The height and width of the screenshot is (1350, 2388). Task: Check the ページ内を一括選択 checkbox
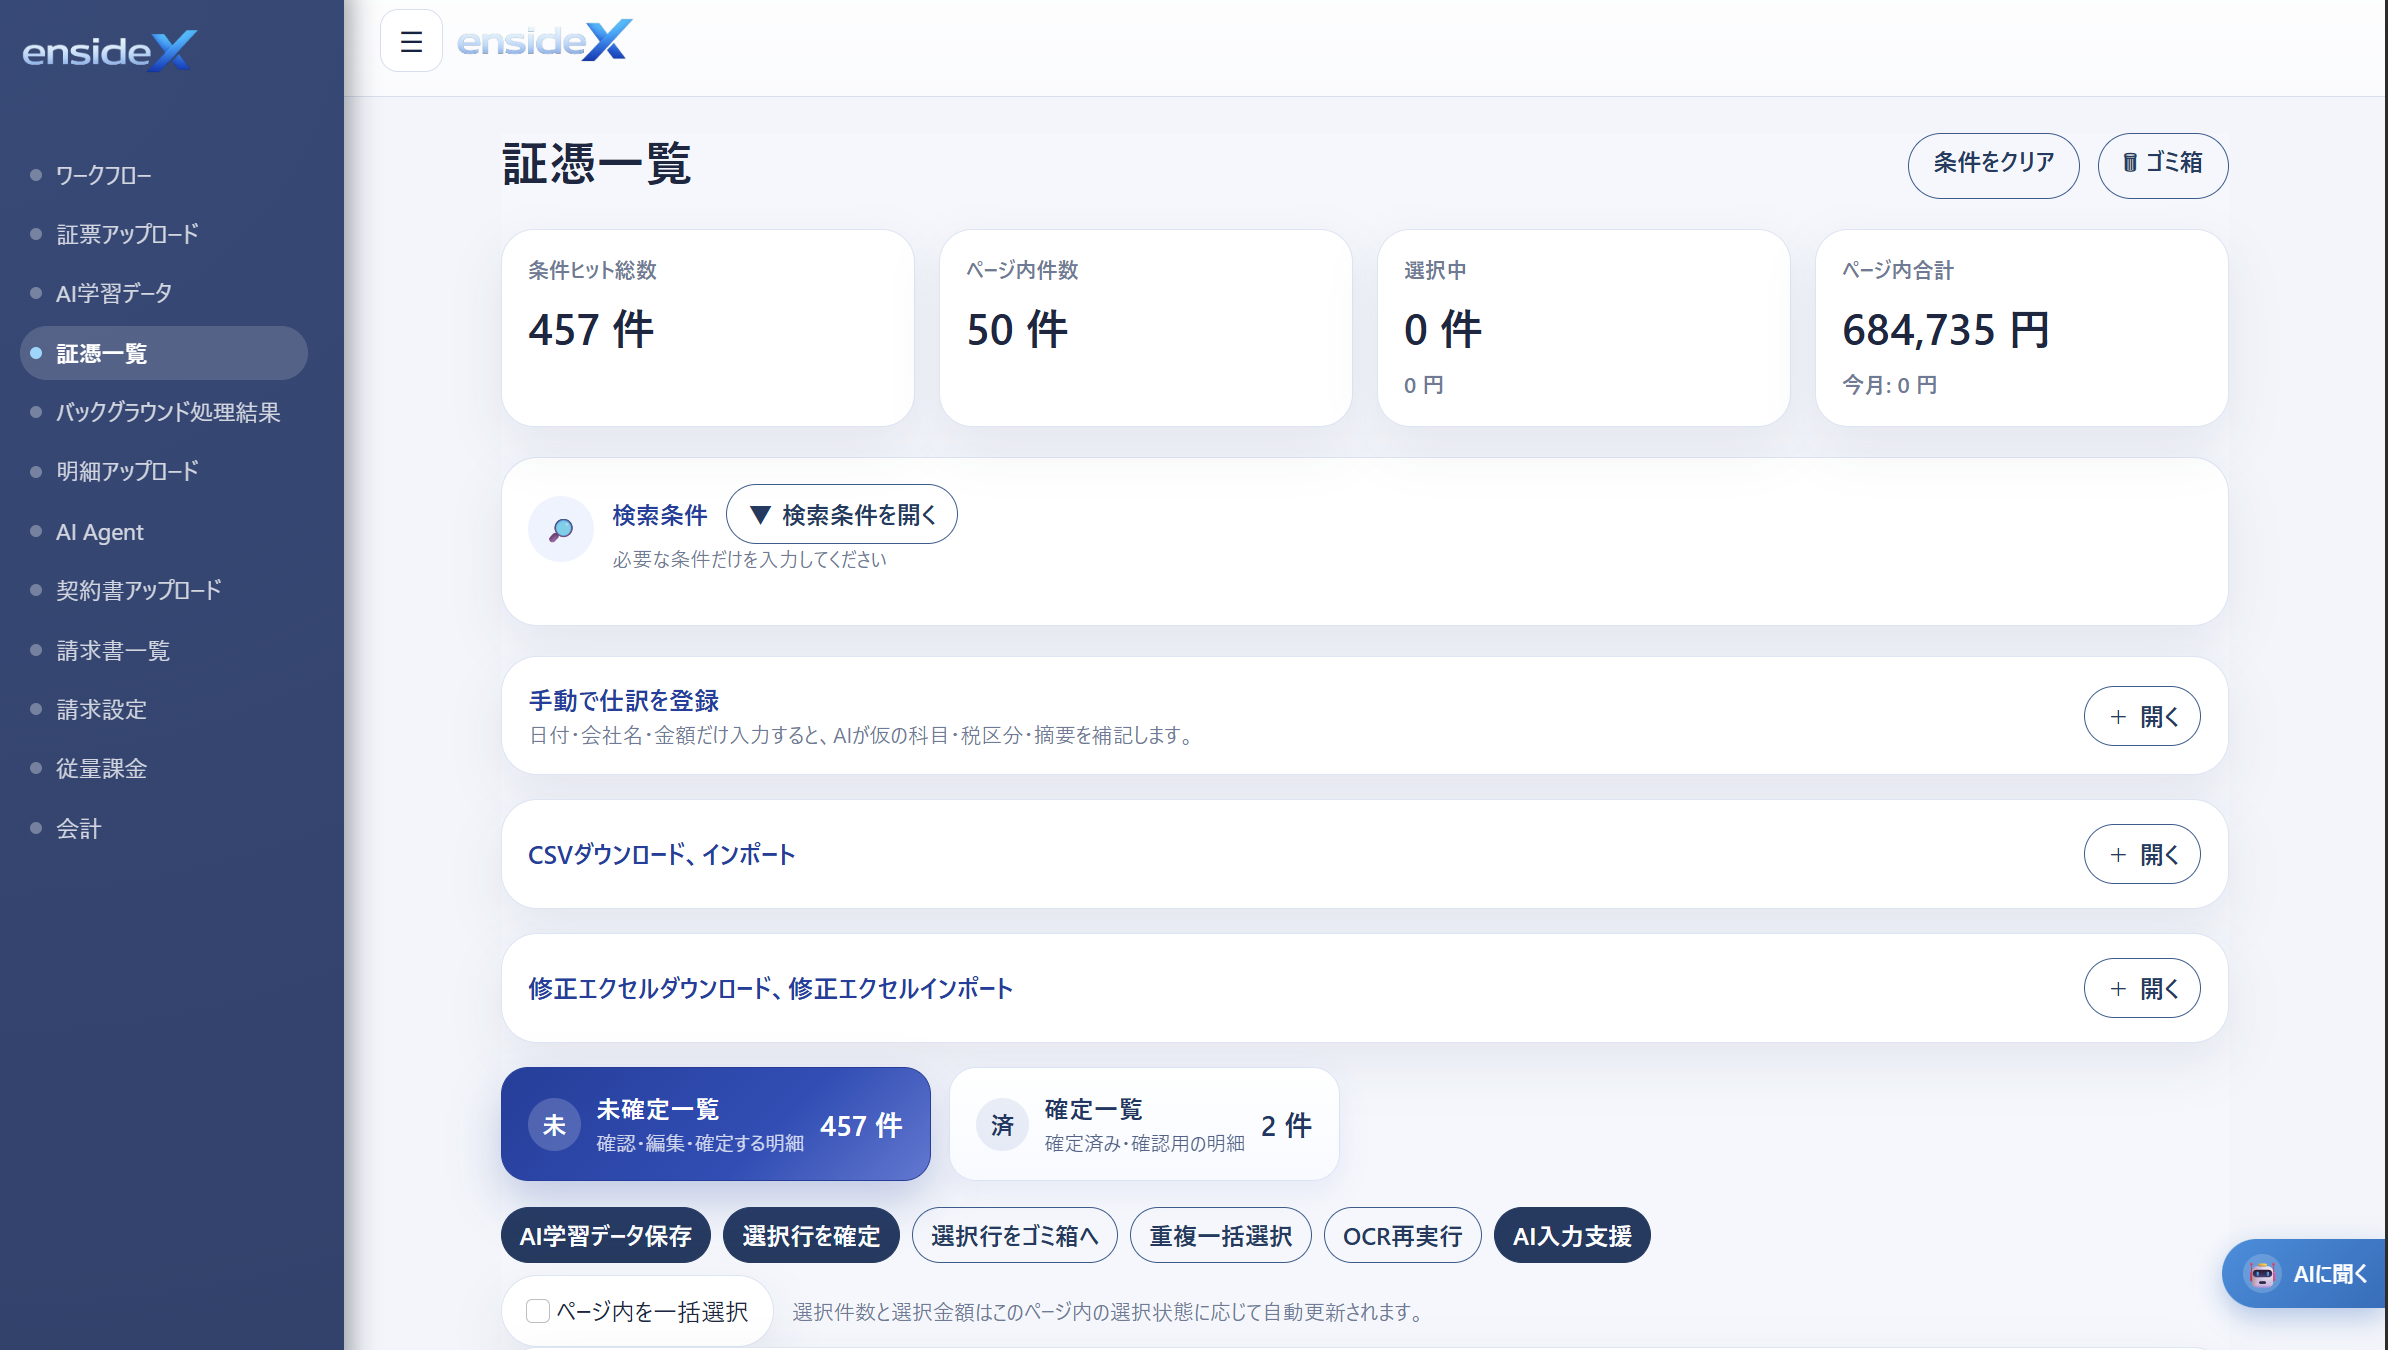click(538, 1311)
